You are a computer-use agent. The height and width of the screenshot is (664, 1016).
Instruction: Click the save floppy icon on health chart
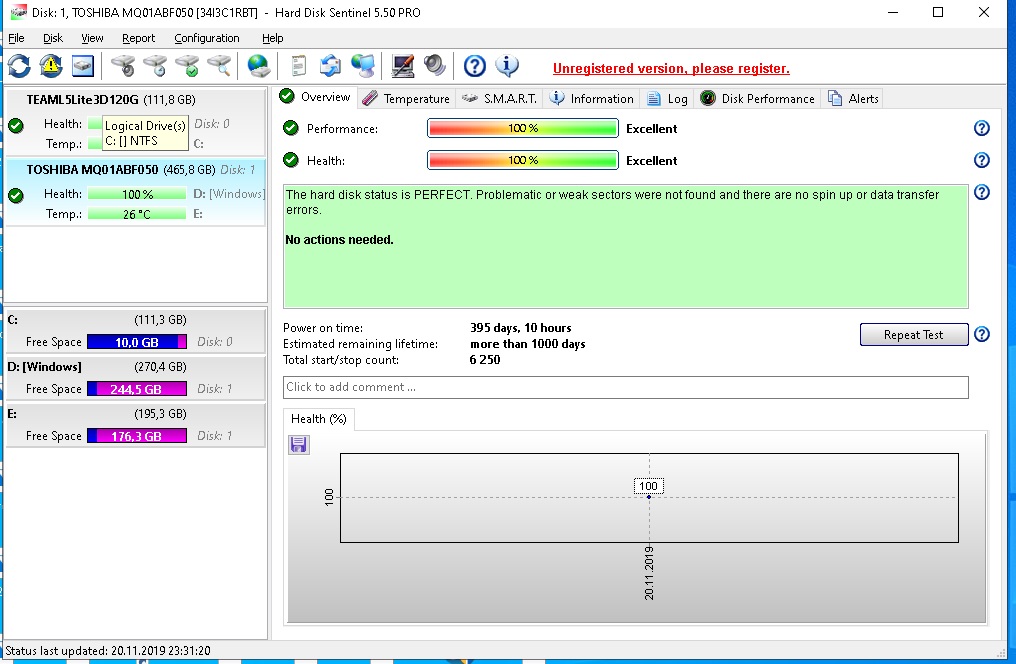299,444
